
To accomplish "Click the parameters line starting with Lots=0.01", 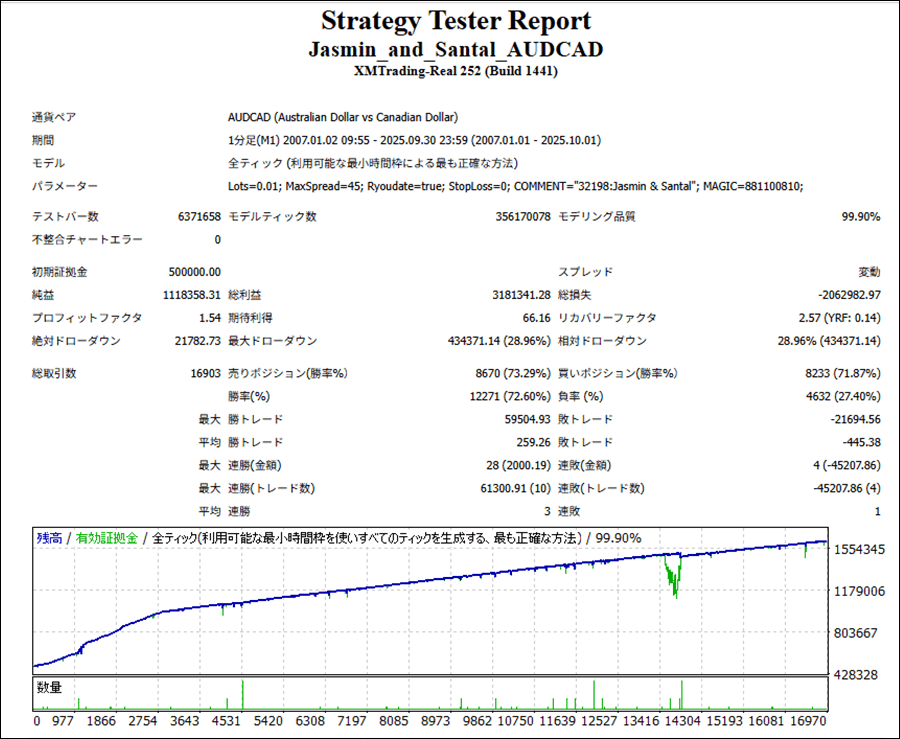I will 515,185.
